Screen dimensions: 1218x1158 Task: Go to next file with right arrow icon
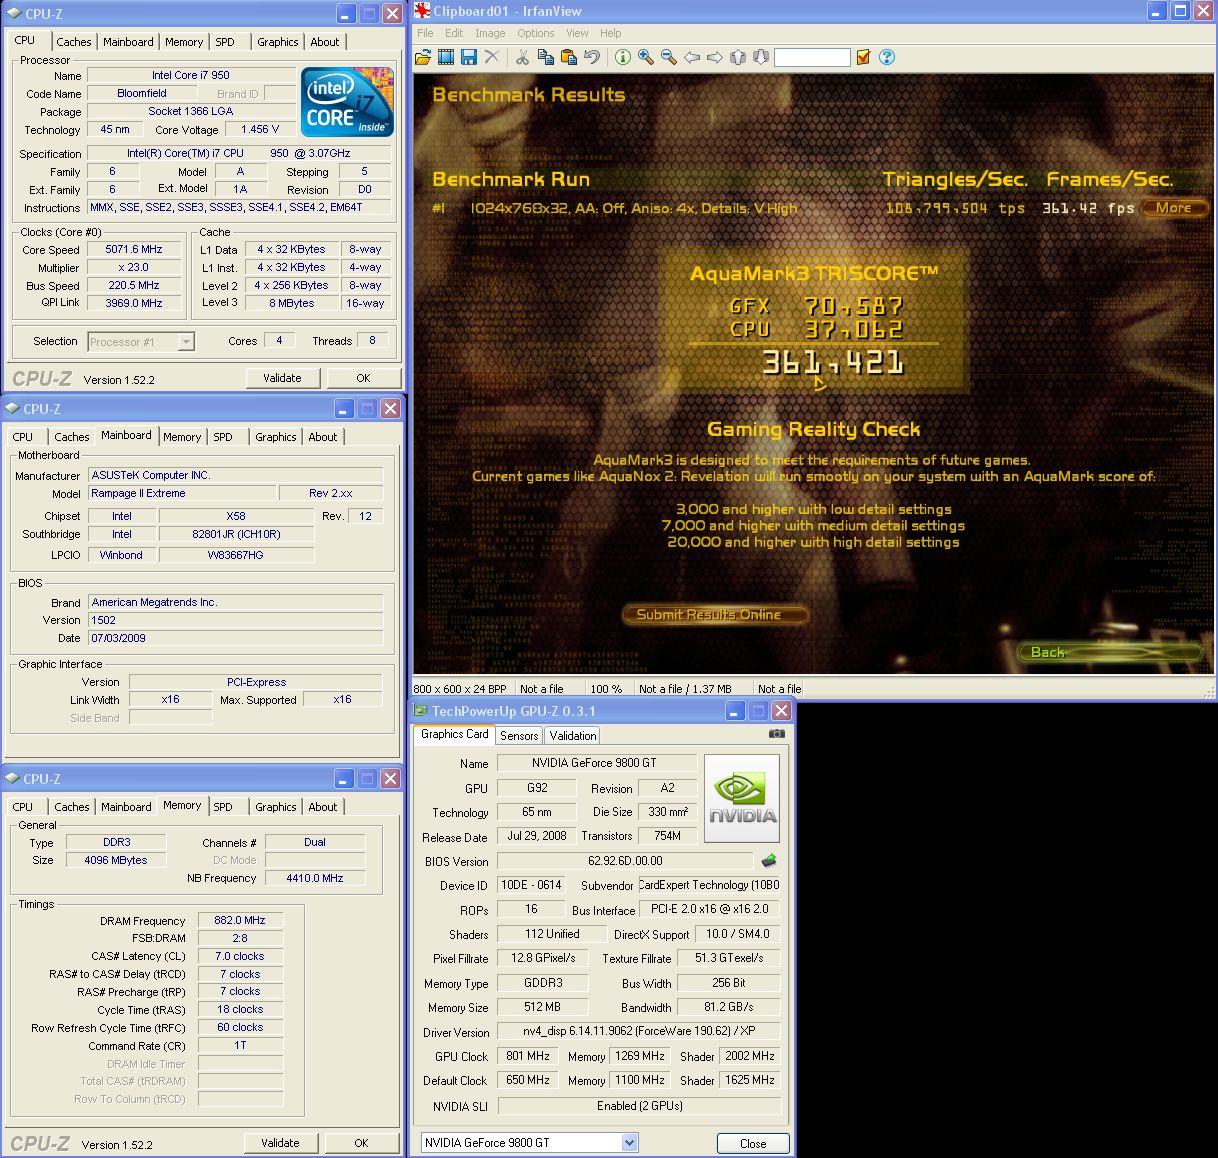tap(714, 57)
